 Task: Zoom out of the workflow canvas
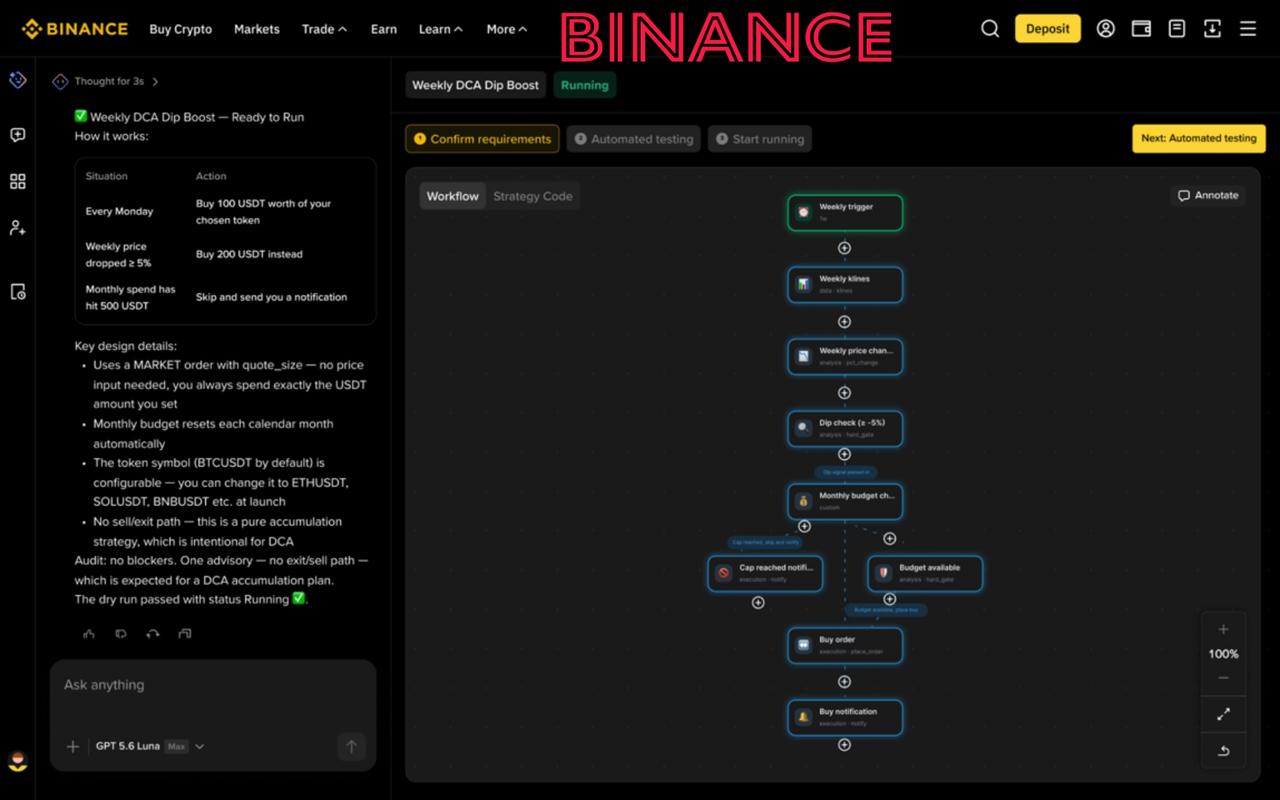(1223, 678)
